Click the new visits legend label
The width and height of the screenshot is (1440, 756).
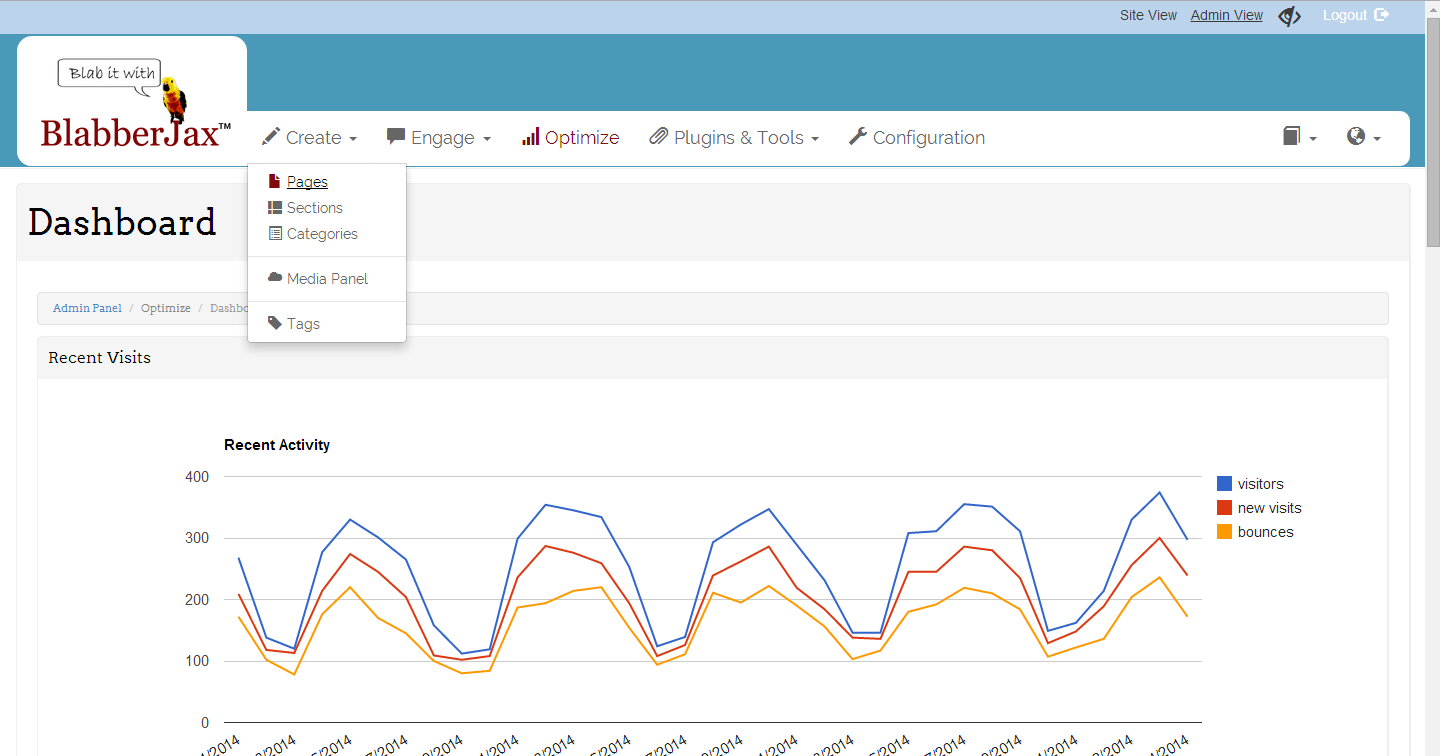[1270, 508]
